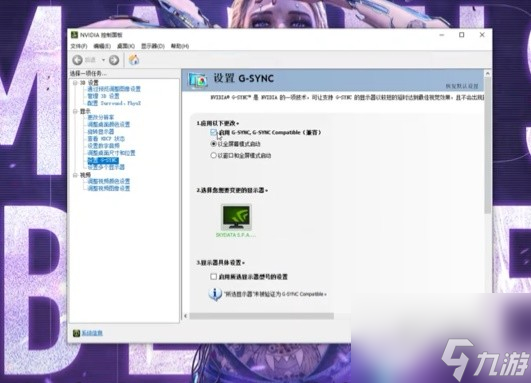Click the blue info icon near bottom
Viewport: 531px width, 383px height.
[215, 294]
